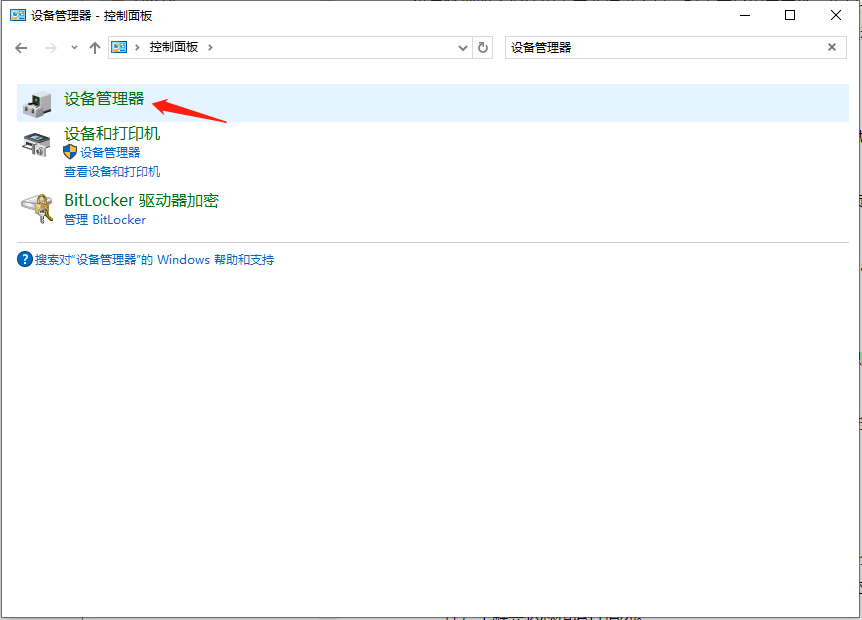Clear the search box with the X icon
Image resolution: width=862 pixels, height=620 pixels.
coord(831,47)
